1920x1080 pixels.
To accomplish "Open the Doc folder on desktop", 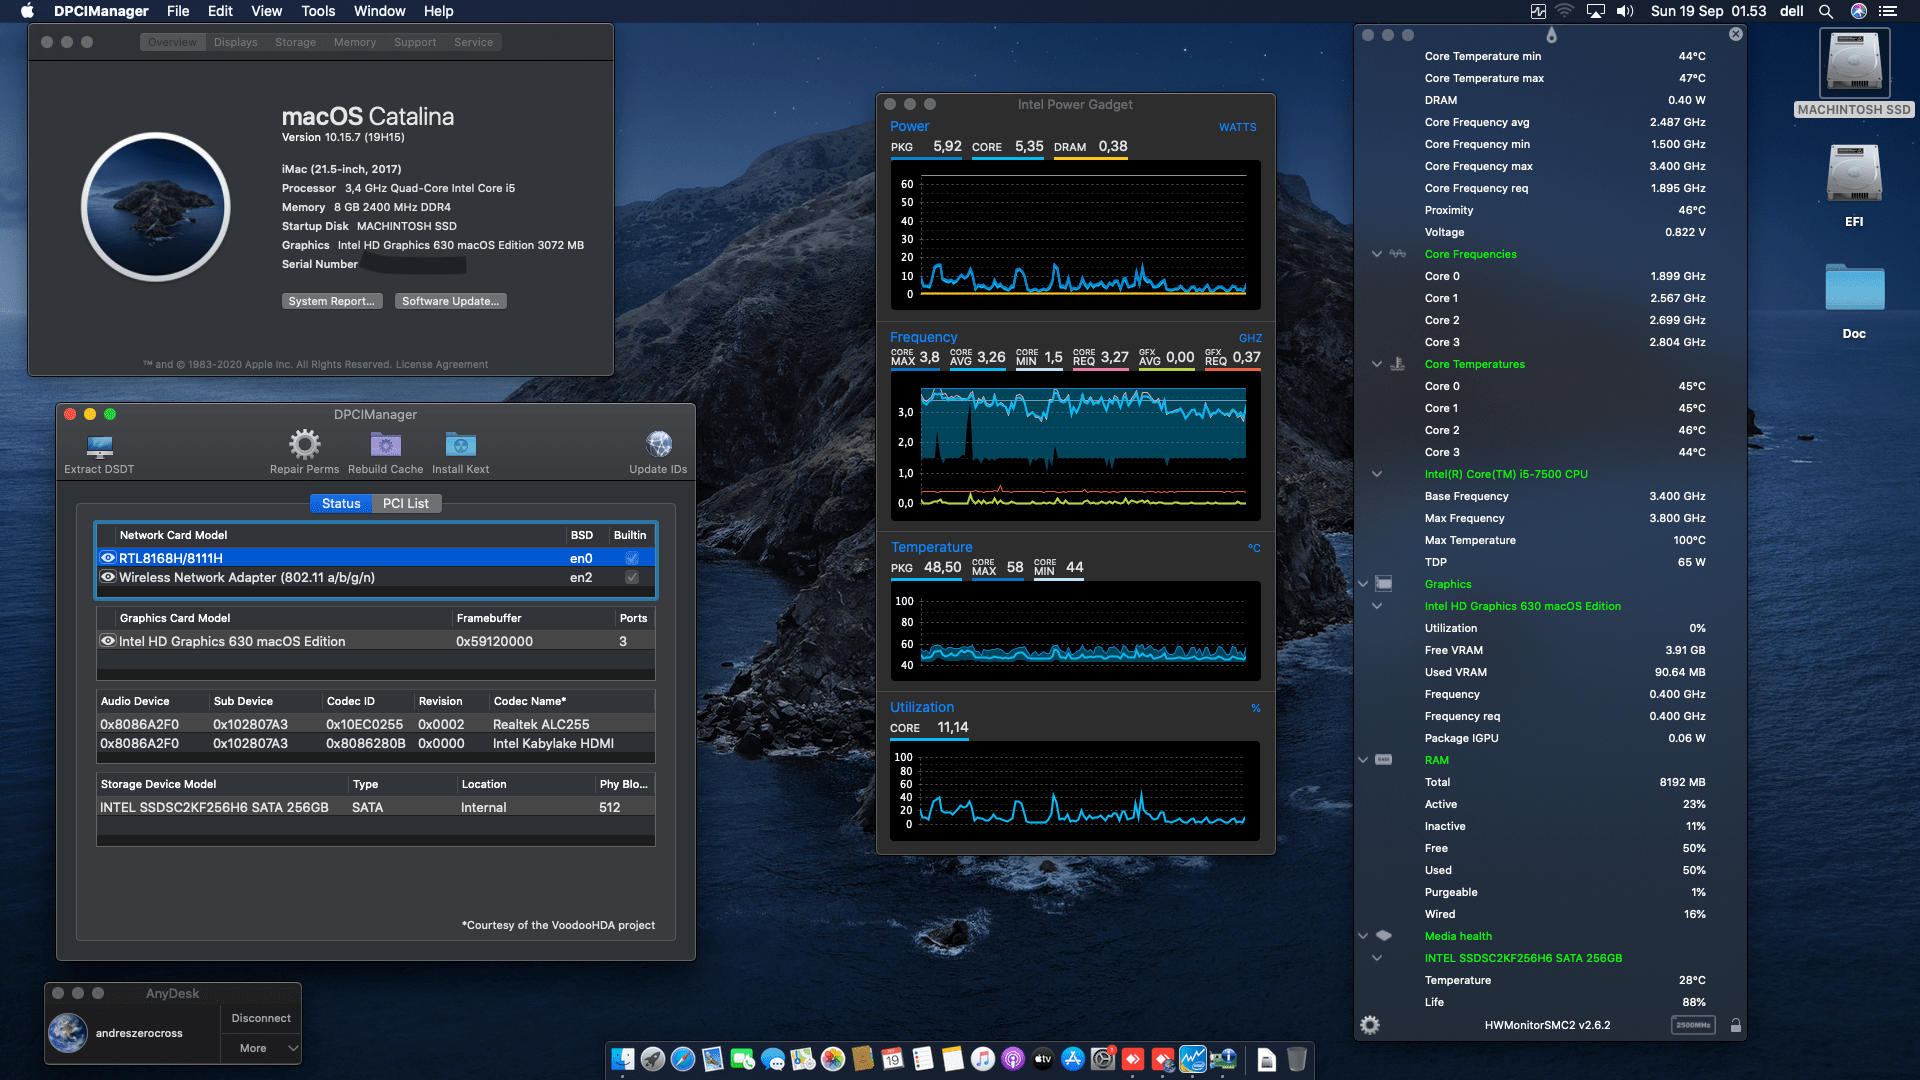I will point(1854,288).
